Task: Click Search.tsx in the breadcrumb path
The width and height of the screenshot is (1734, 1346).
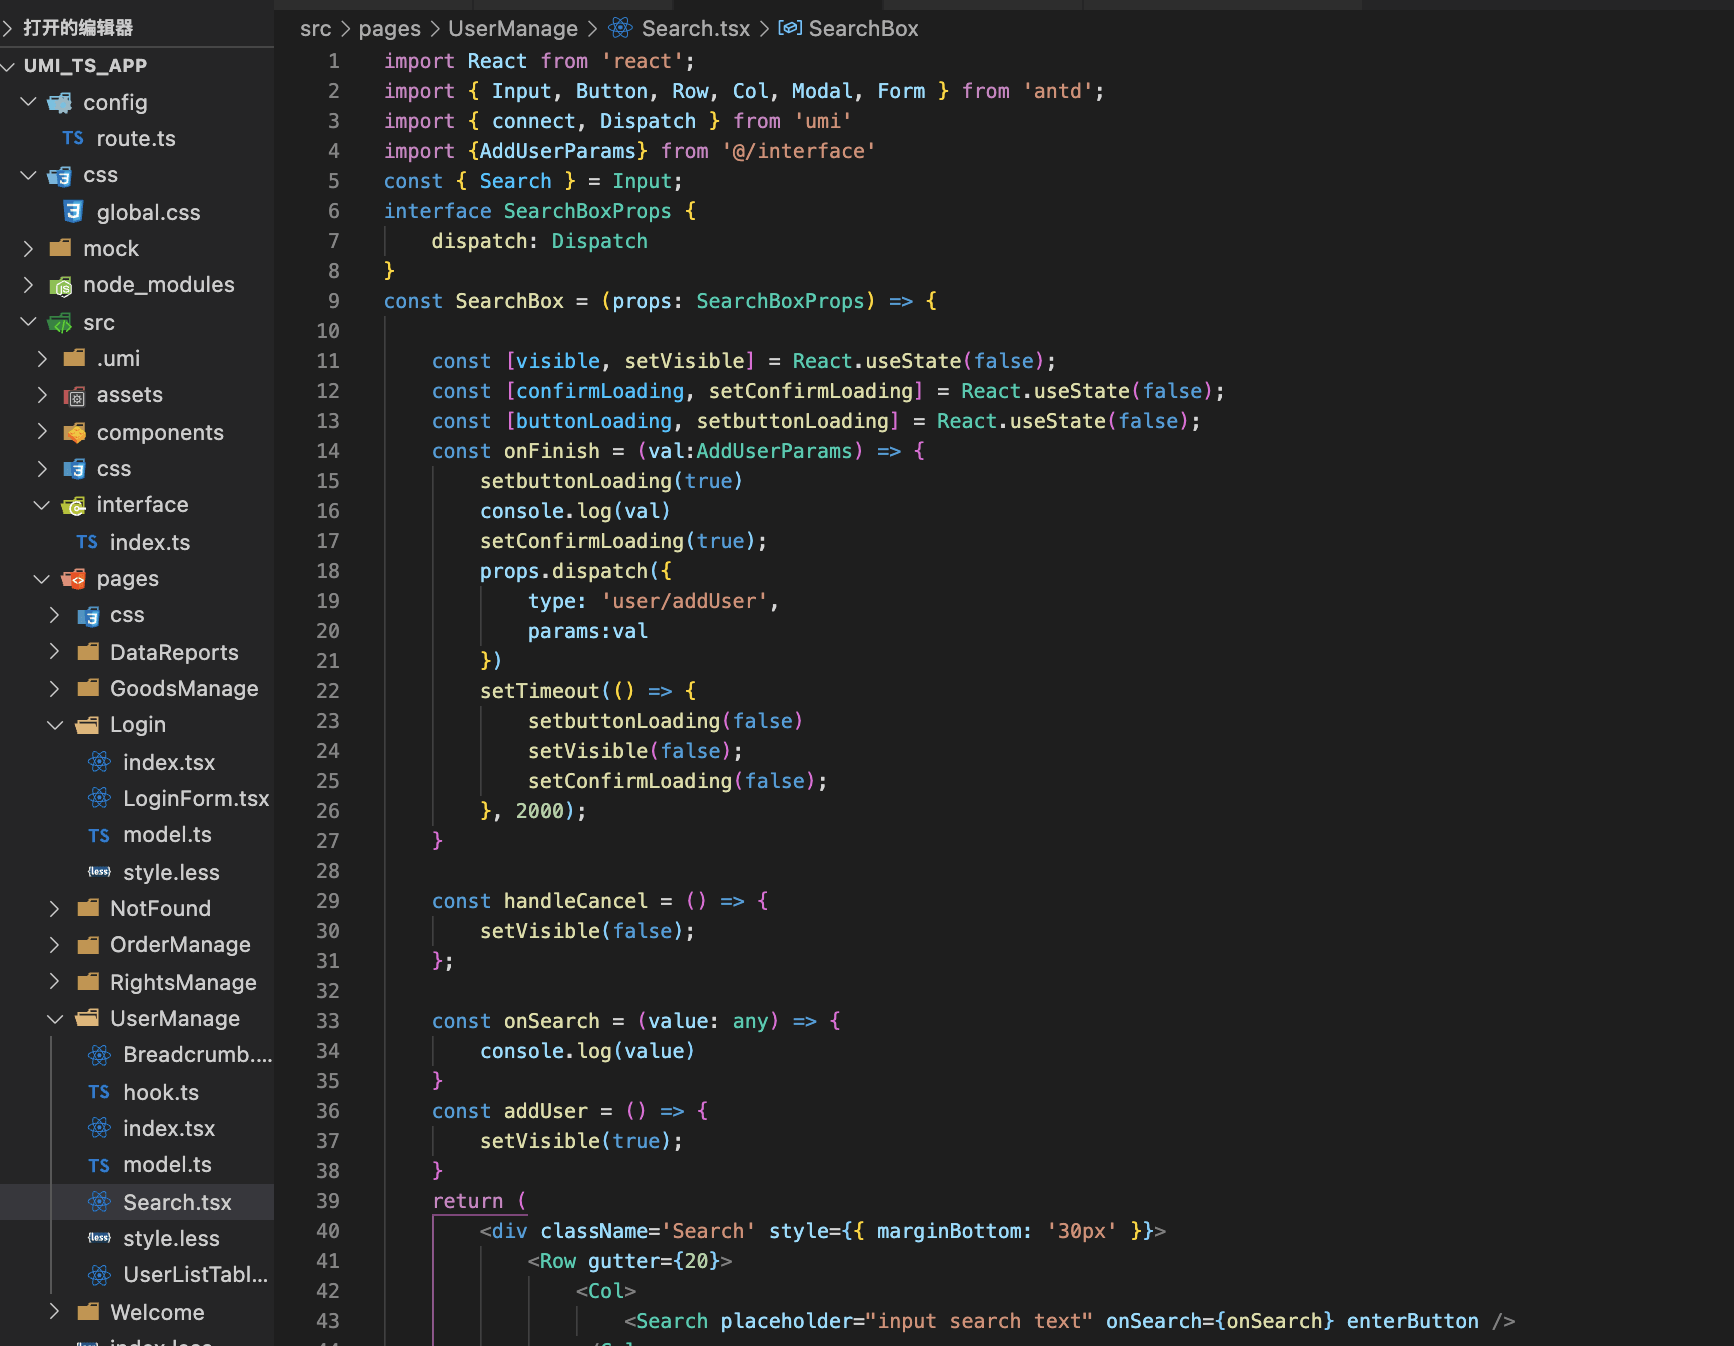Action: click(696, 29)
